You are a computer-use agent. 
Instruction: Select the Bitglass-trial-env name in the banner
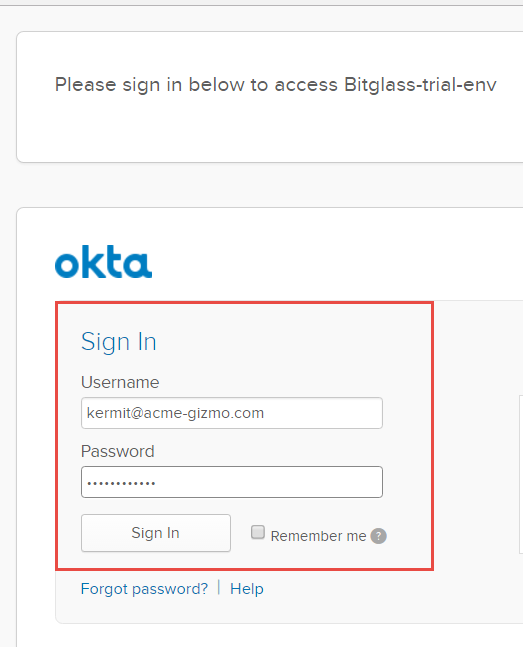click(x=420, y=85)
